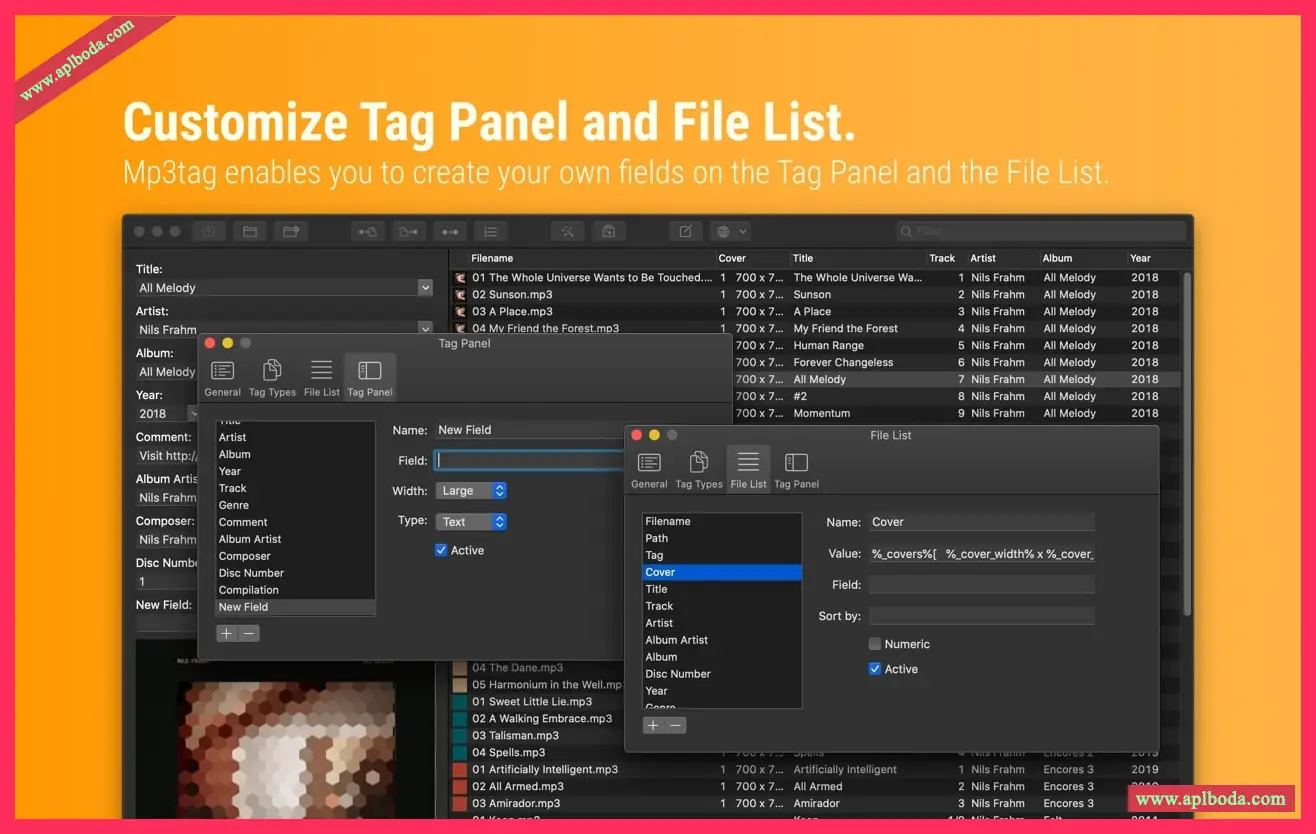Click the Filename to Tag convert icon
1316x834 pixels.
pos(409,231)
